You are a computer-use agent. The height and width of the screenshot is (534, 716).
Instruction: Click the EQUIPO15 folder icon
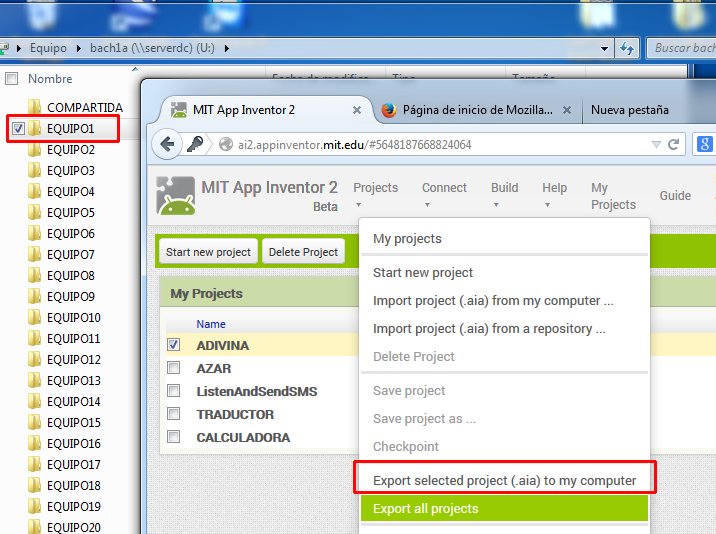(34, 423)
